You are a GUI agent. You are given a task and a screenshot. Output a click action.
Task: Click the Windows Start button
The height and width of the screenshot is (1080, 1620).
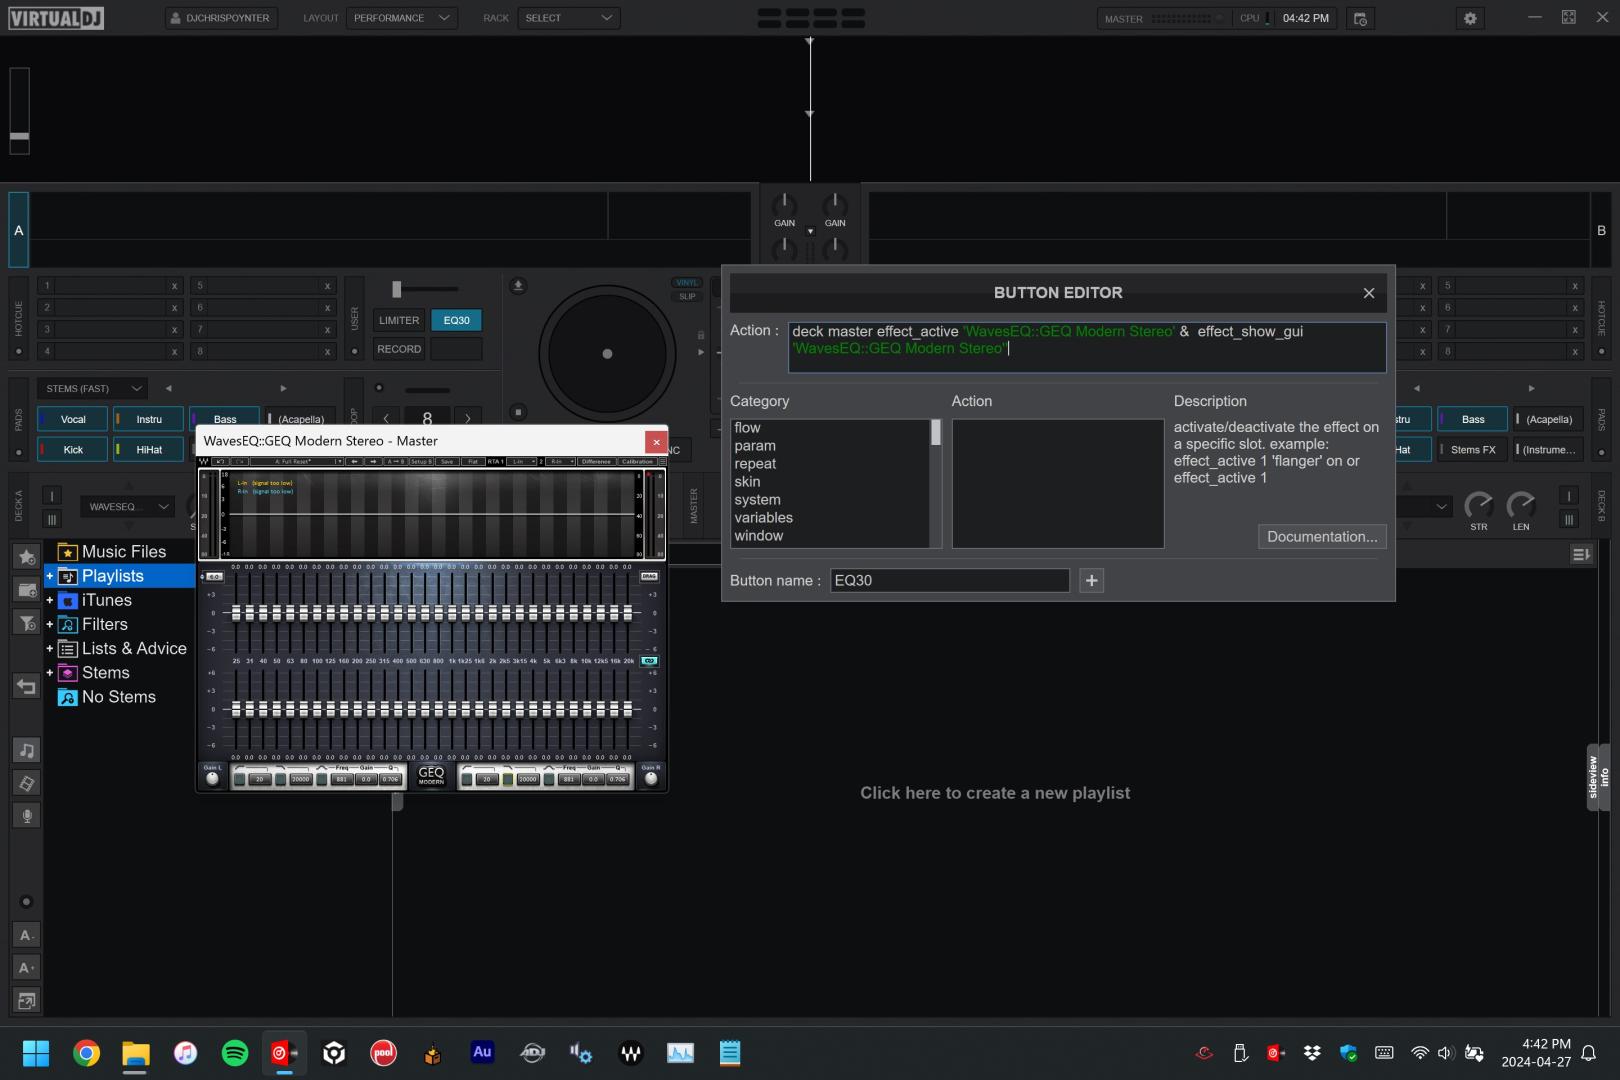click(36, 1053)
